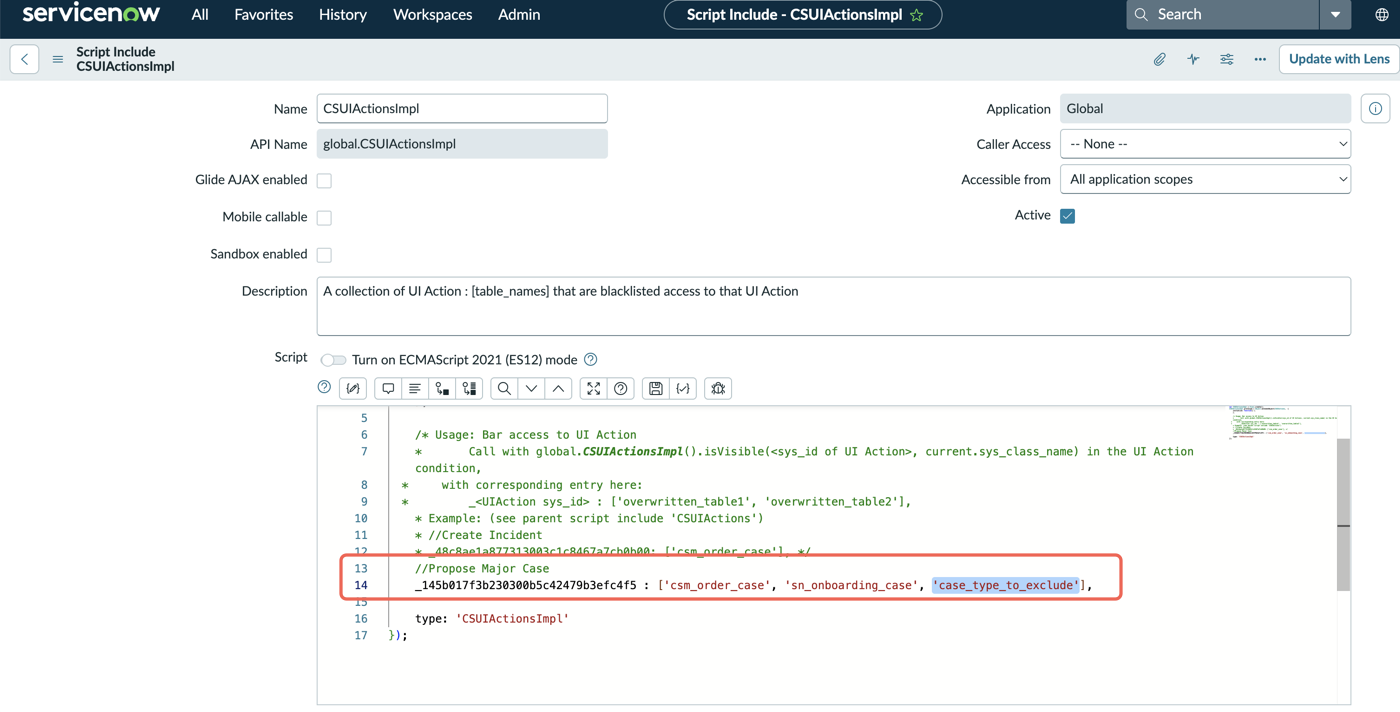Viewport: 1400px width, 712px height.
Task: Click the '//Propose Major Case' comment line
Action: [x=482, y=568]
